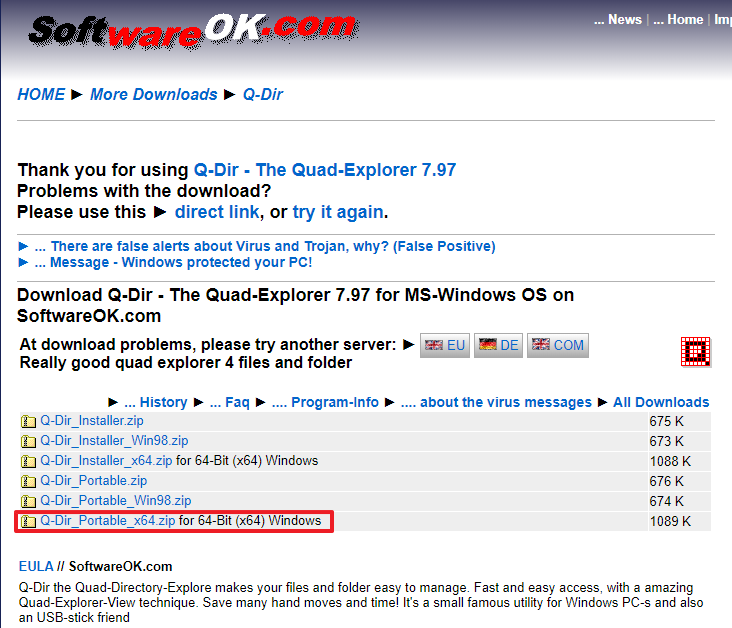Image resolution: width=732 pixels, height=628 pixels.
Task: Use the direct link for download
Action: click(x=217, y=212)
